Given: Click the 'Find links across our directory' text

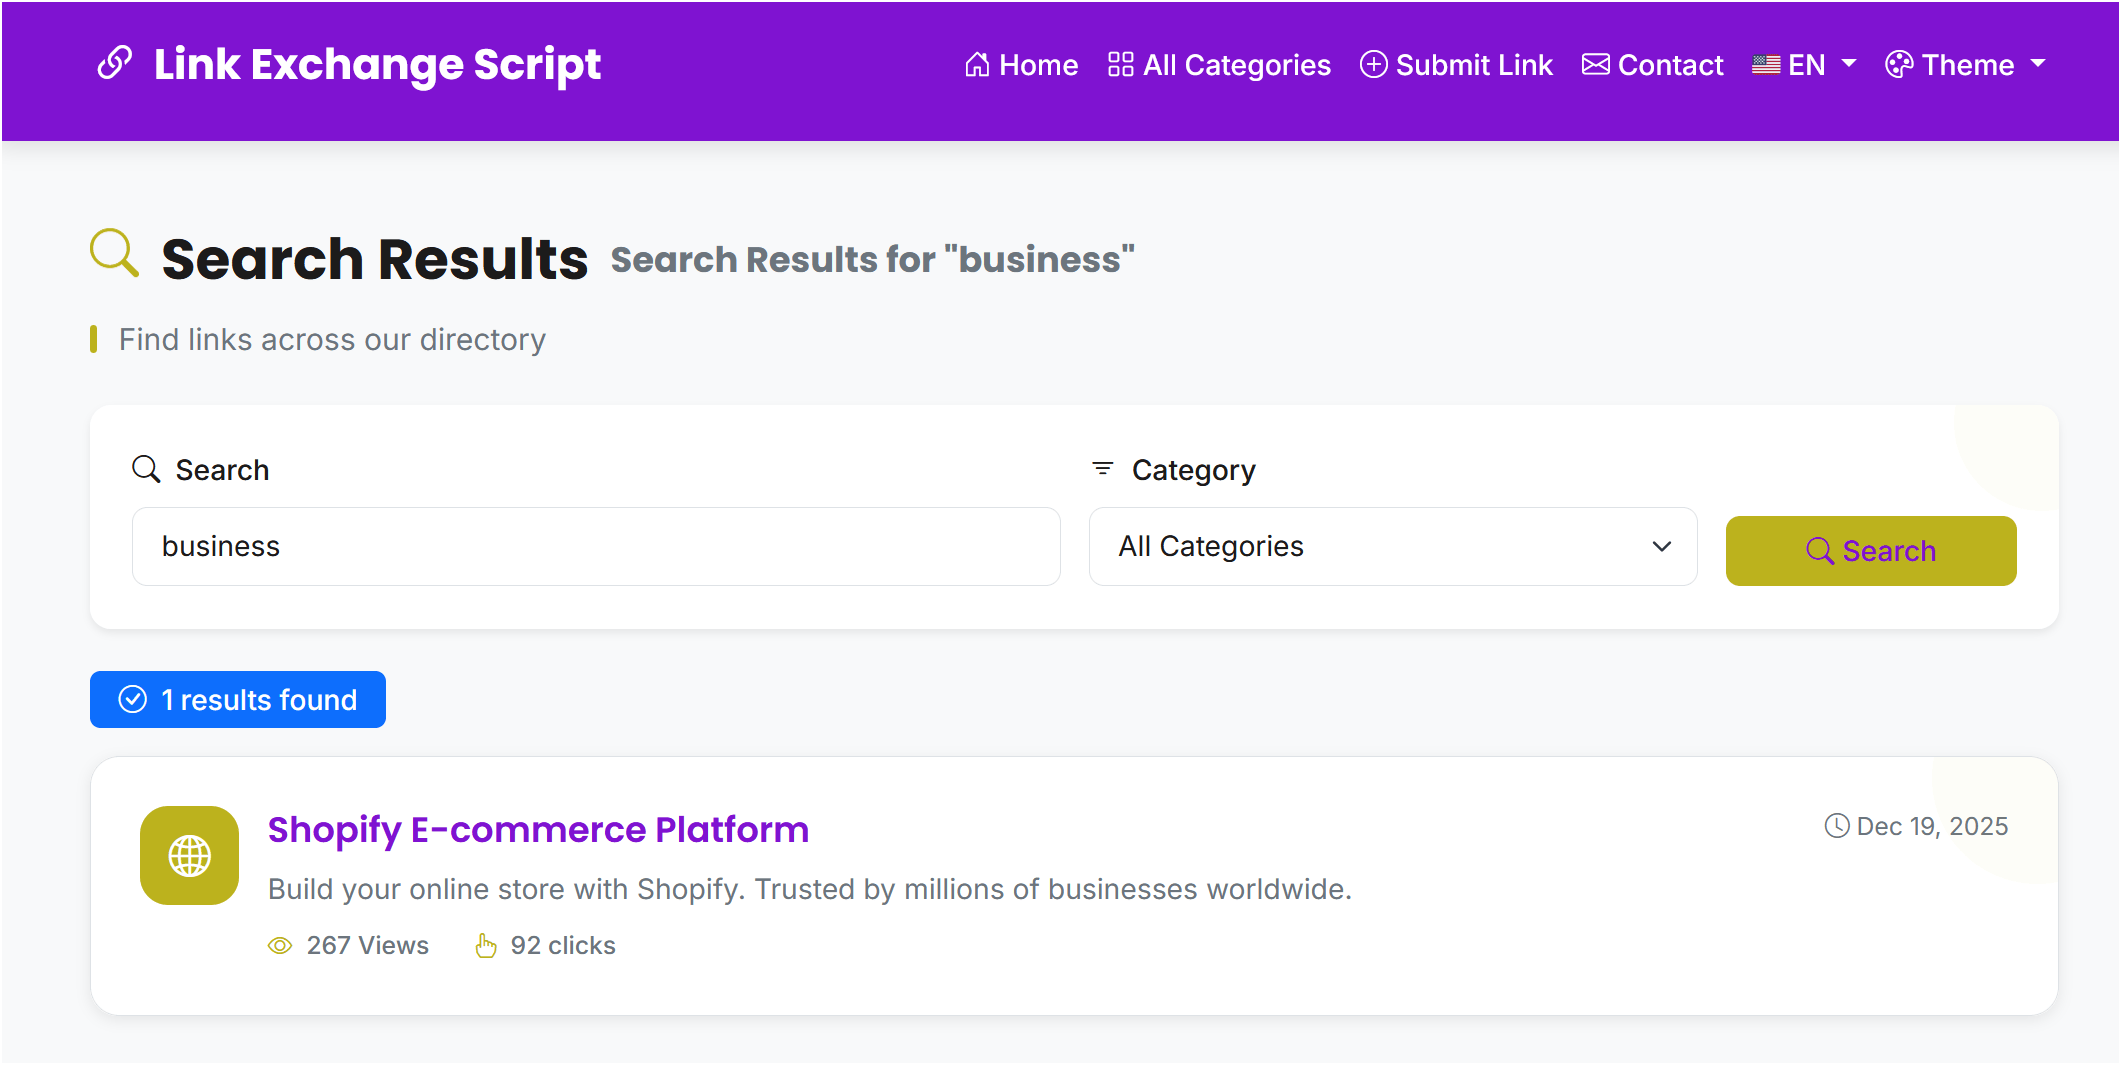Looking at the screenshot, I should pos(332,340).
